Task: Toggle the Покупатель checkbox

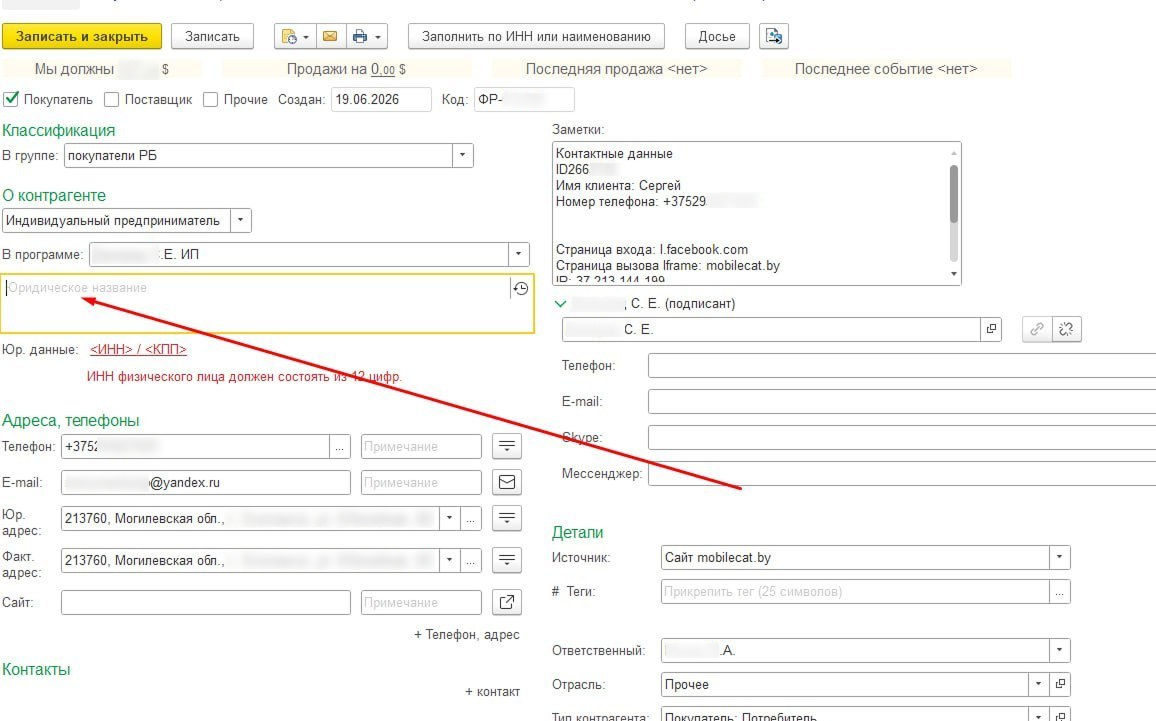Action: 11,99
